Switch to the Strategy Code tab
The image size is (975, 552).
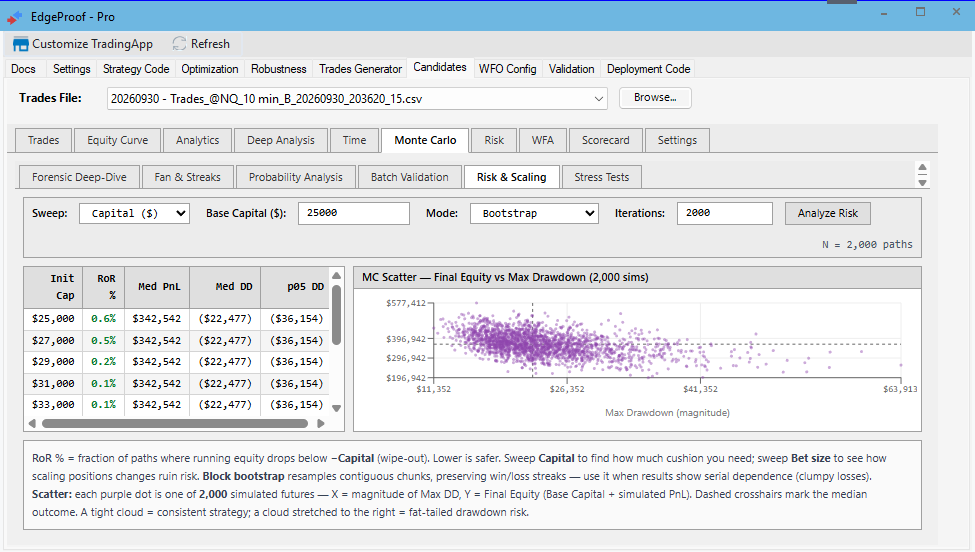(x=136, y=69)
